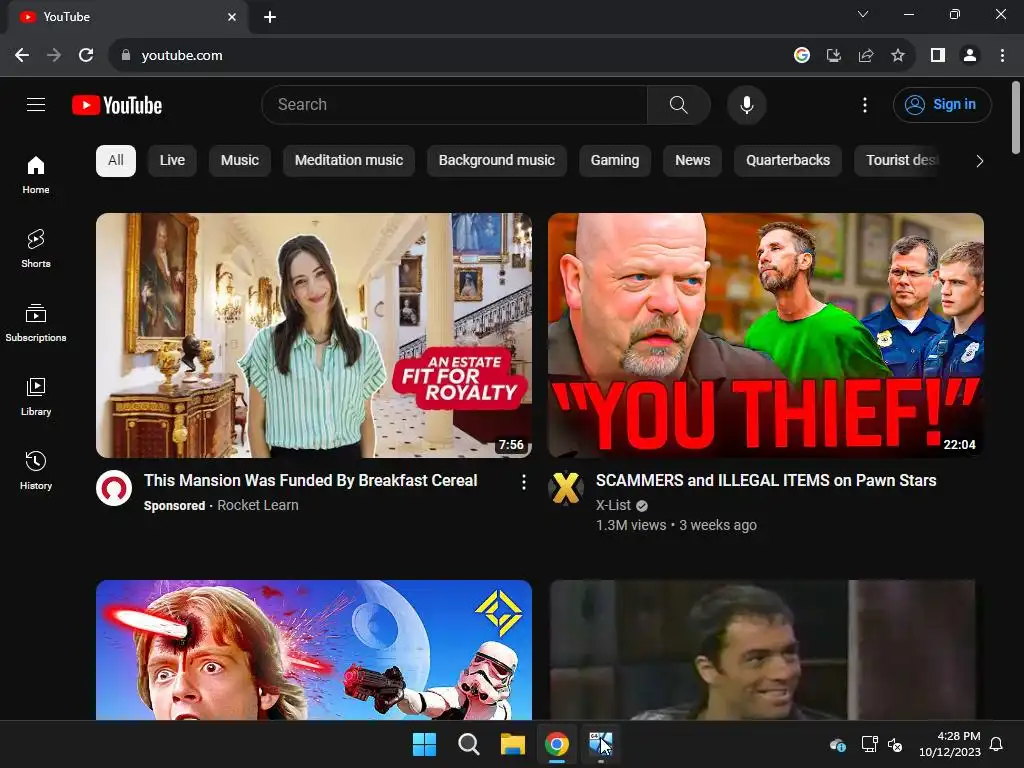Click the install app icon in address bar
The image size is (1024, 768).
[x=834, y=56]
